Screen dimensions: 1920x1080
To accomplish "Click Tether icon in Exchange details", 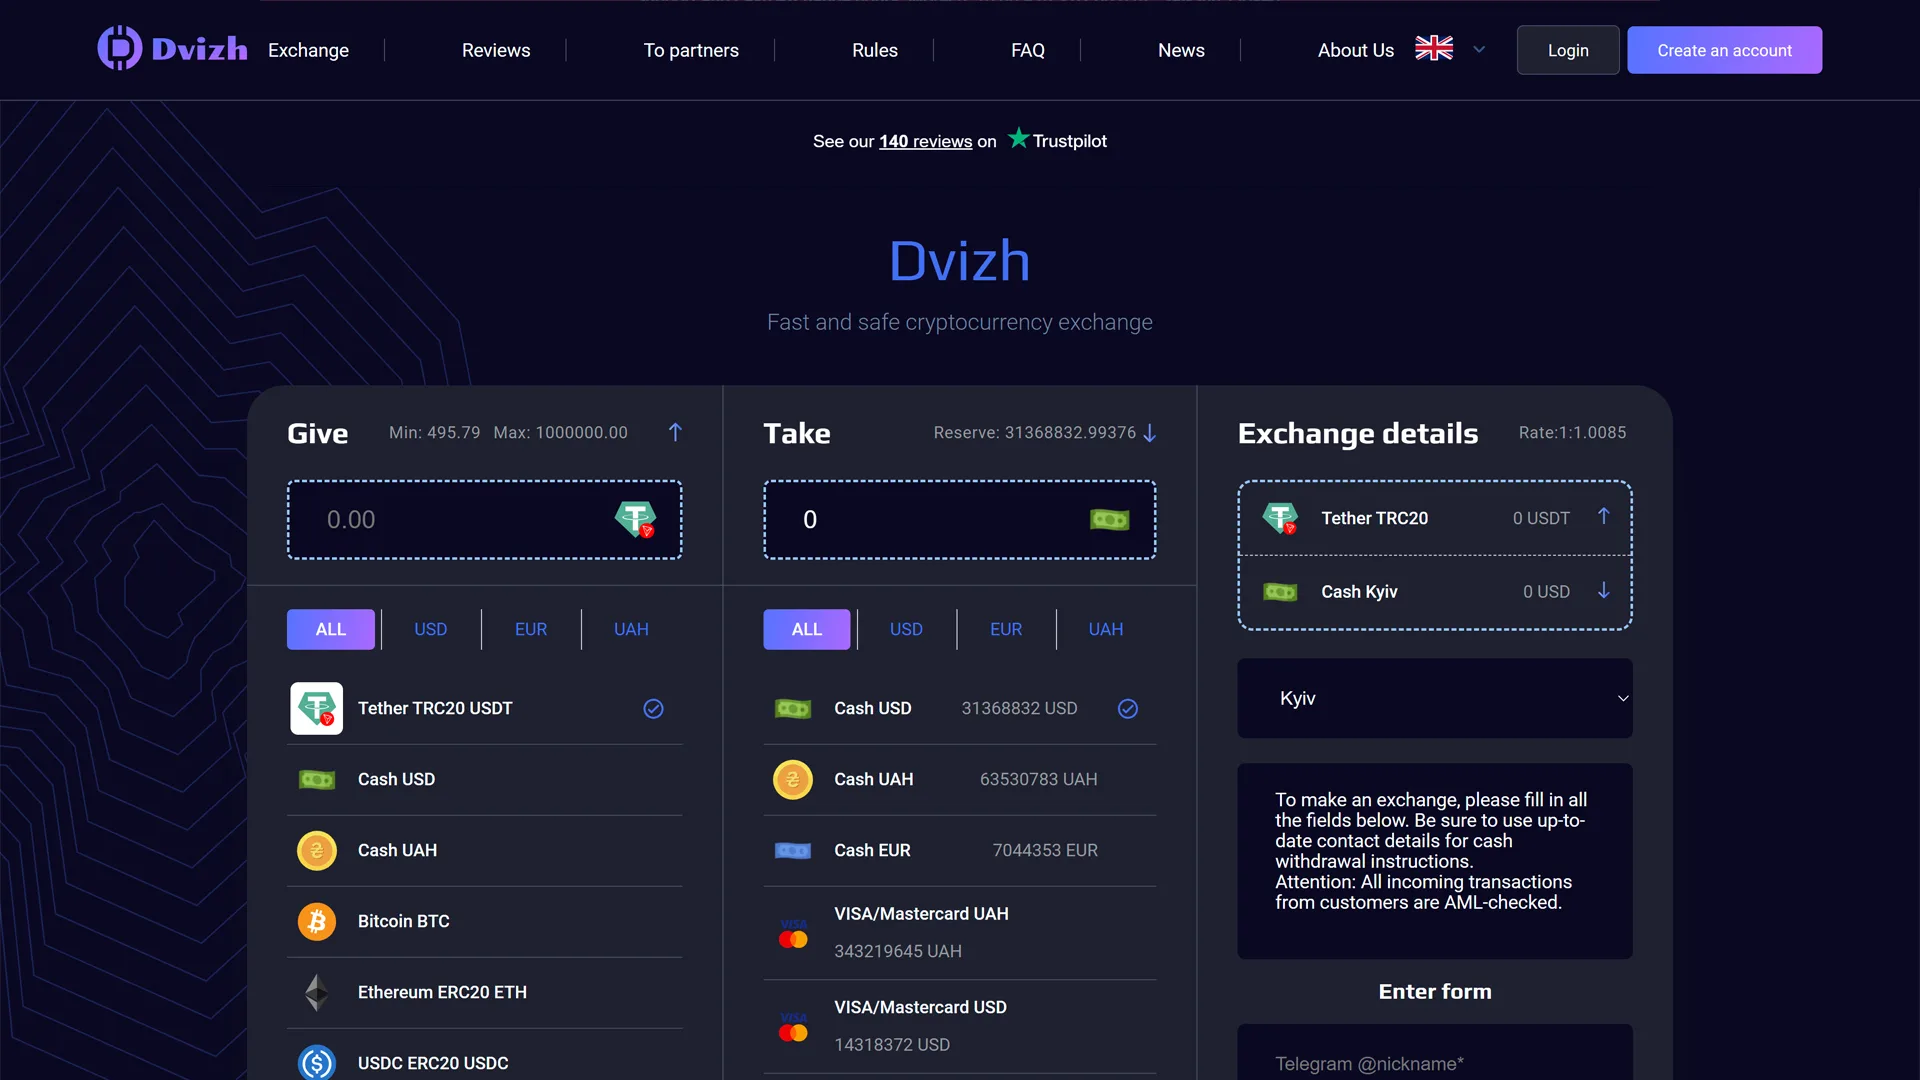I will [x=1280, y=518].
